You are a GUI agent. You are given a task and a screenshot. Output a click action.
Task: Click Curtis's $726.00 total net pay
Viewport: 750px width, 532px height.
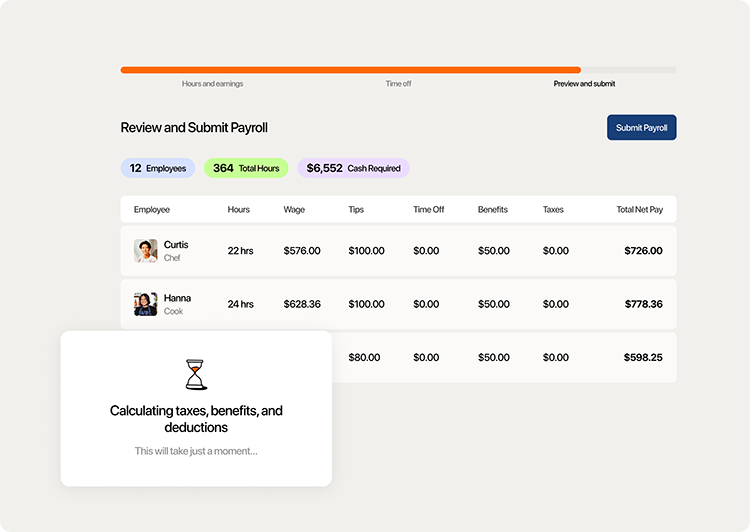(x=643, y=251)
